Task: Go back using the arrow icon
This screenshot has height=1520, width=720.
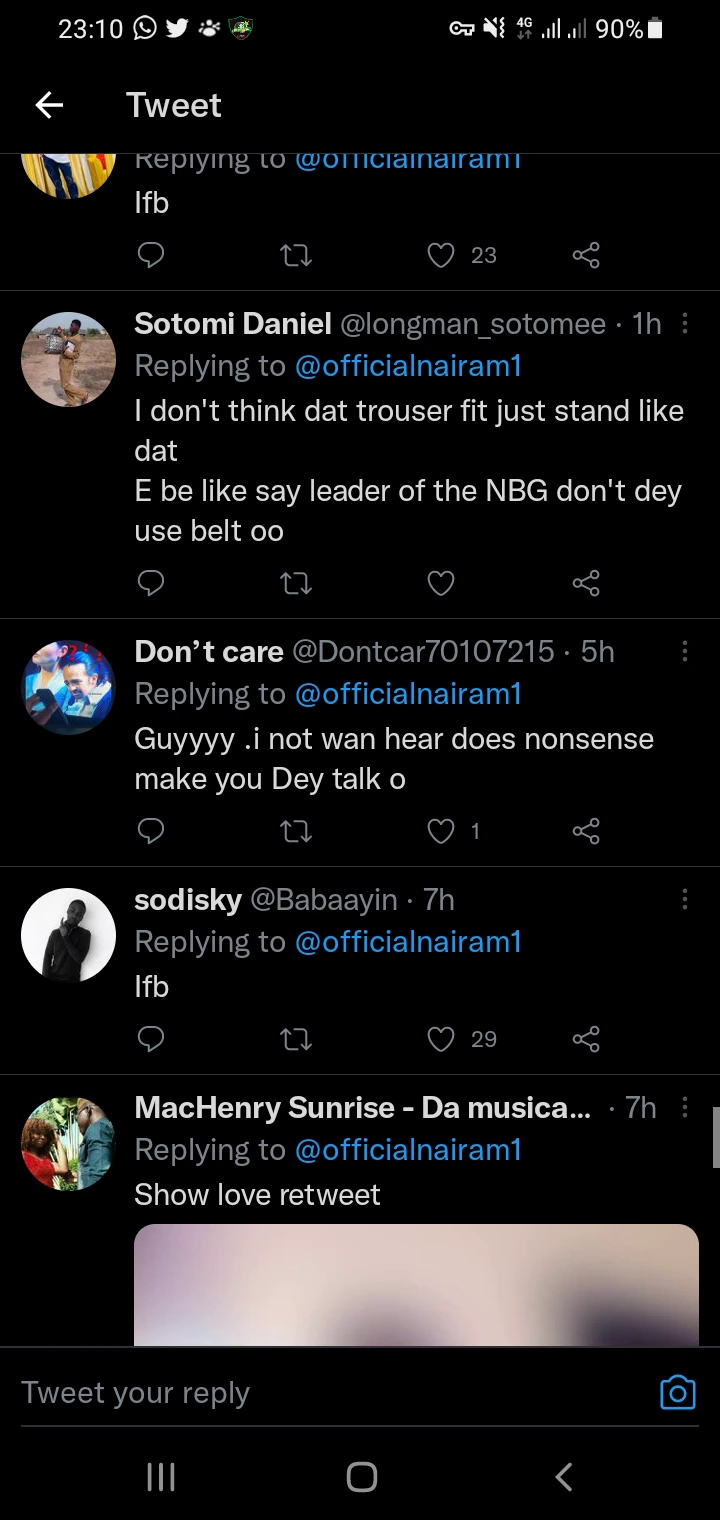Action: 49,105
